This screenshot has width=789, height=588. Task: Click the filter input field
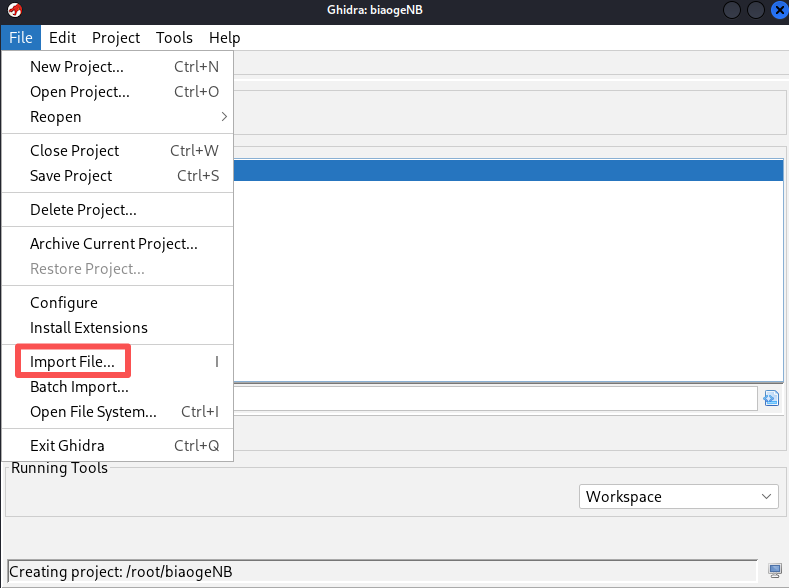tap(496, 398)
